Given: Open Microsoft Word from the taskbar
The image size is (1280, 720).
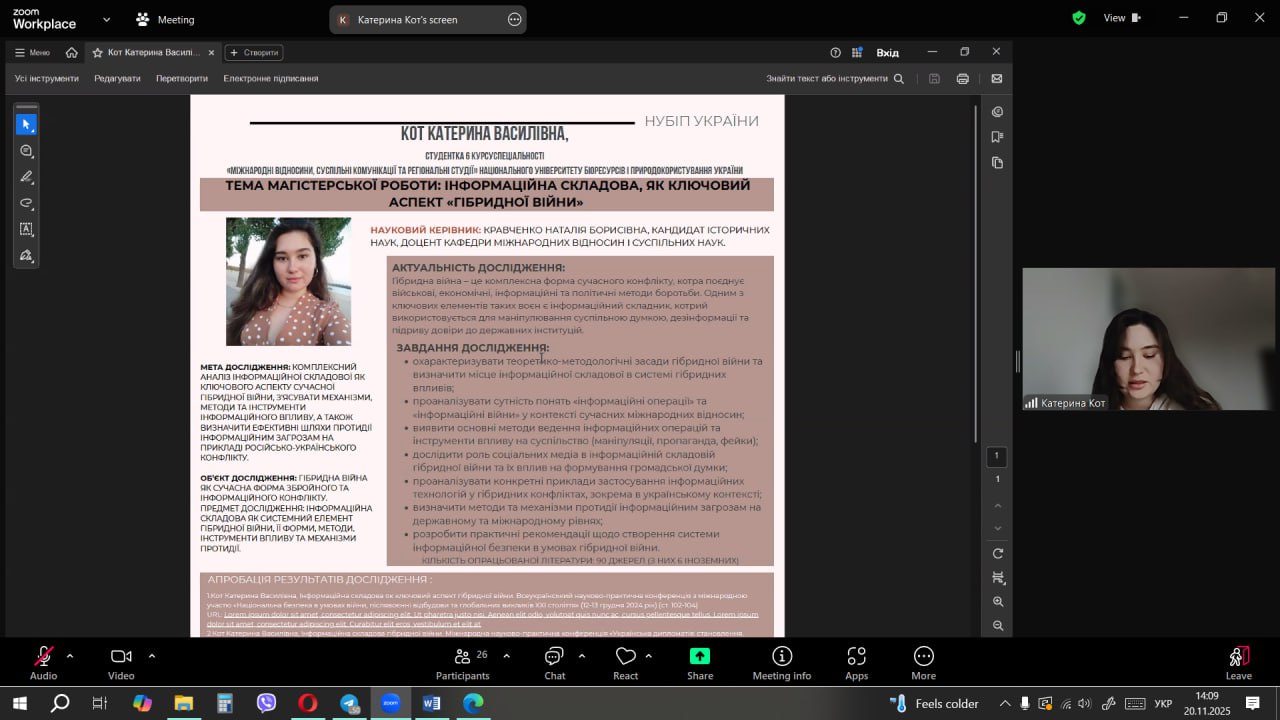Looking at the screenshot, I should (x=431, y=703).
